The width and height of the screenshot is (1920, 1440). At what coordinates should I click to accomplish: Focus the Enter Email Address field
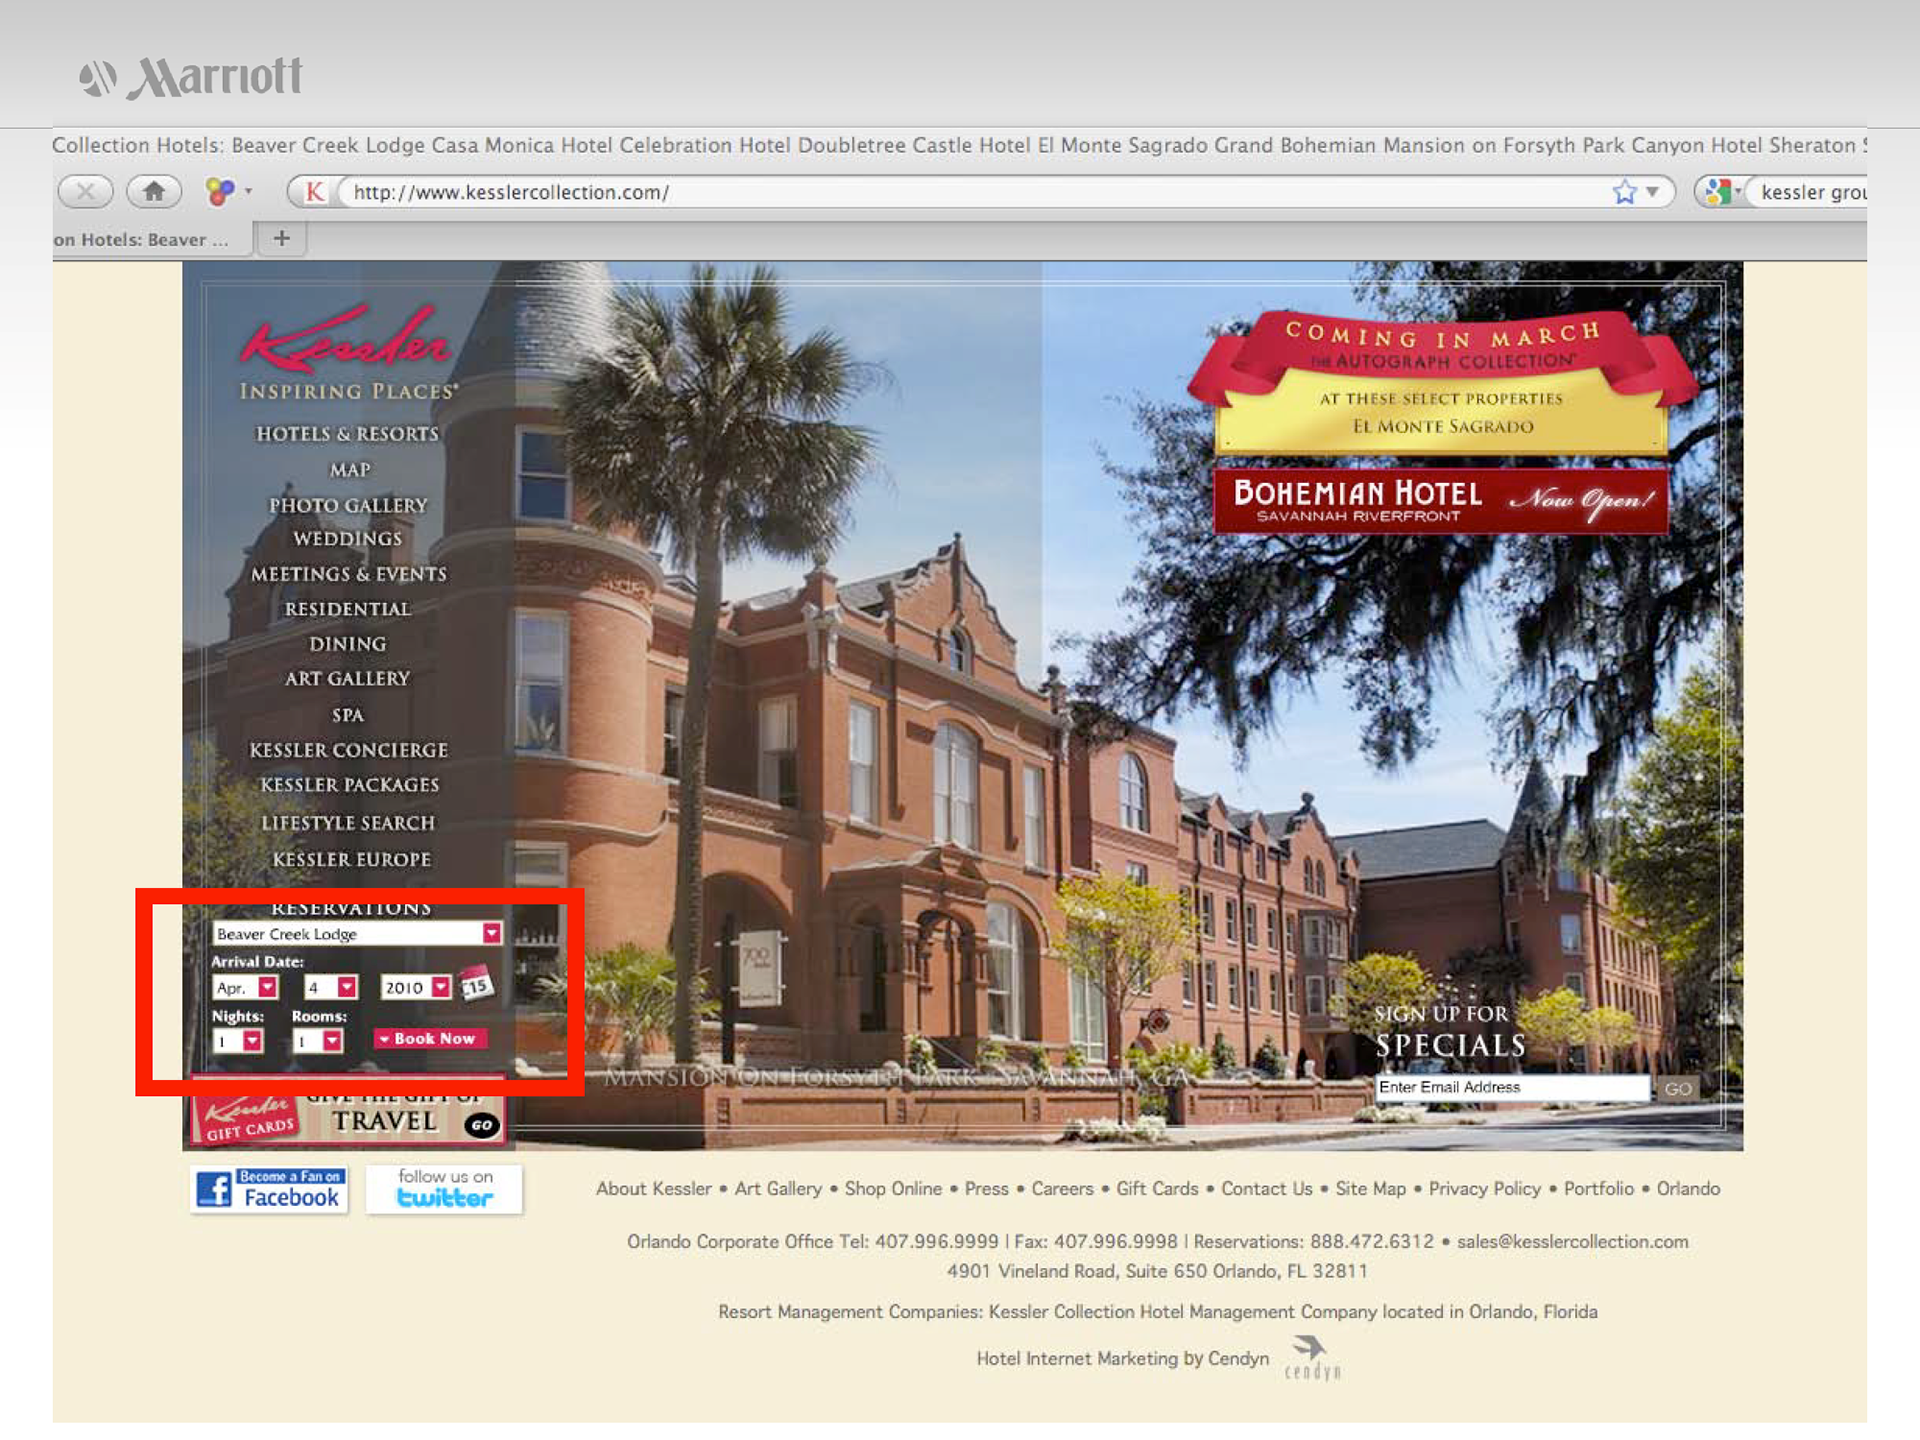[x=1512, y=1087]
